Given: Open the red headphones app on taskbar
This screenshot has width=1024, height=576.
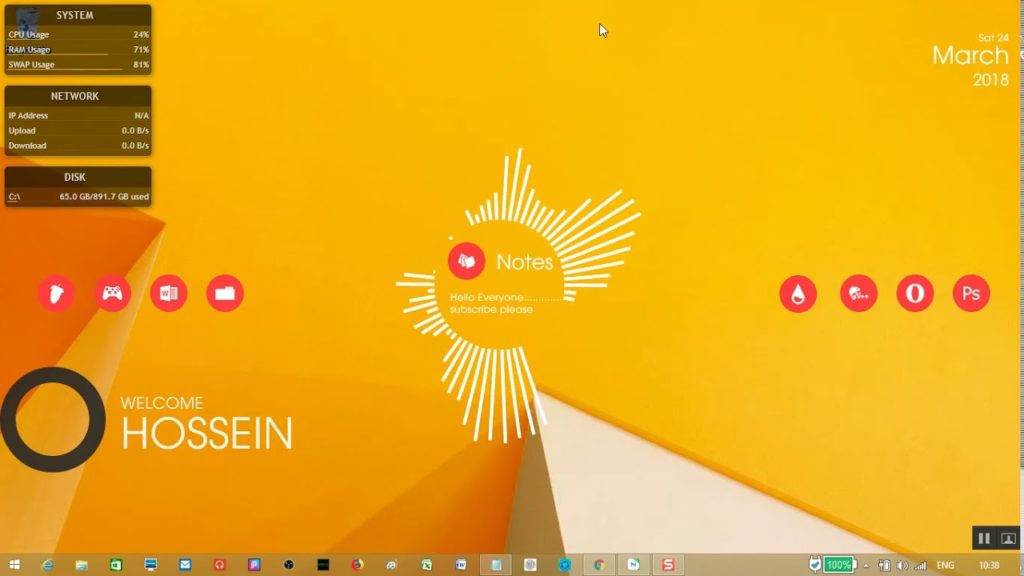Looking at the screenshot, I should pyautogui.click(x=219, y=565).
